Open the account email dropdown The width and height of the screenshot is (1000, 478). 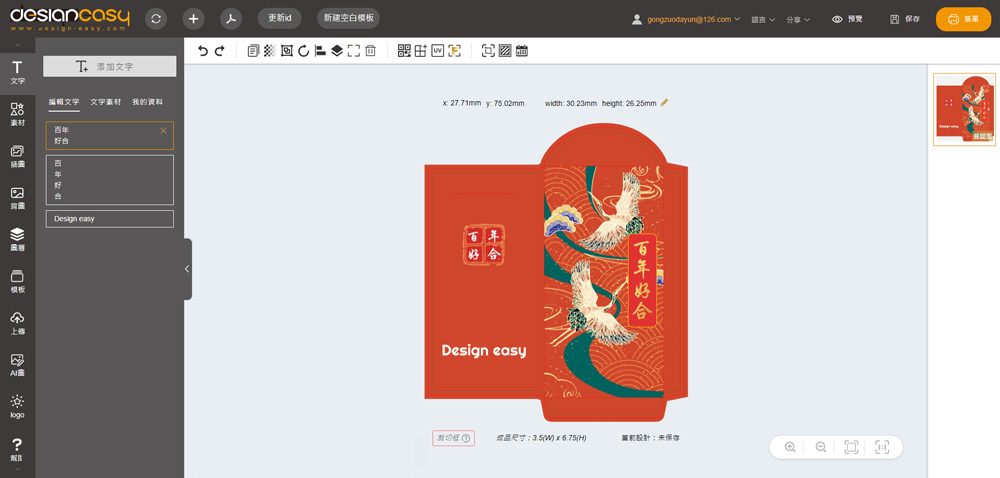click(686, 19)
